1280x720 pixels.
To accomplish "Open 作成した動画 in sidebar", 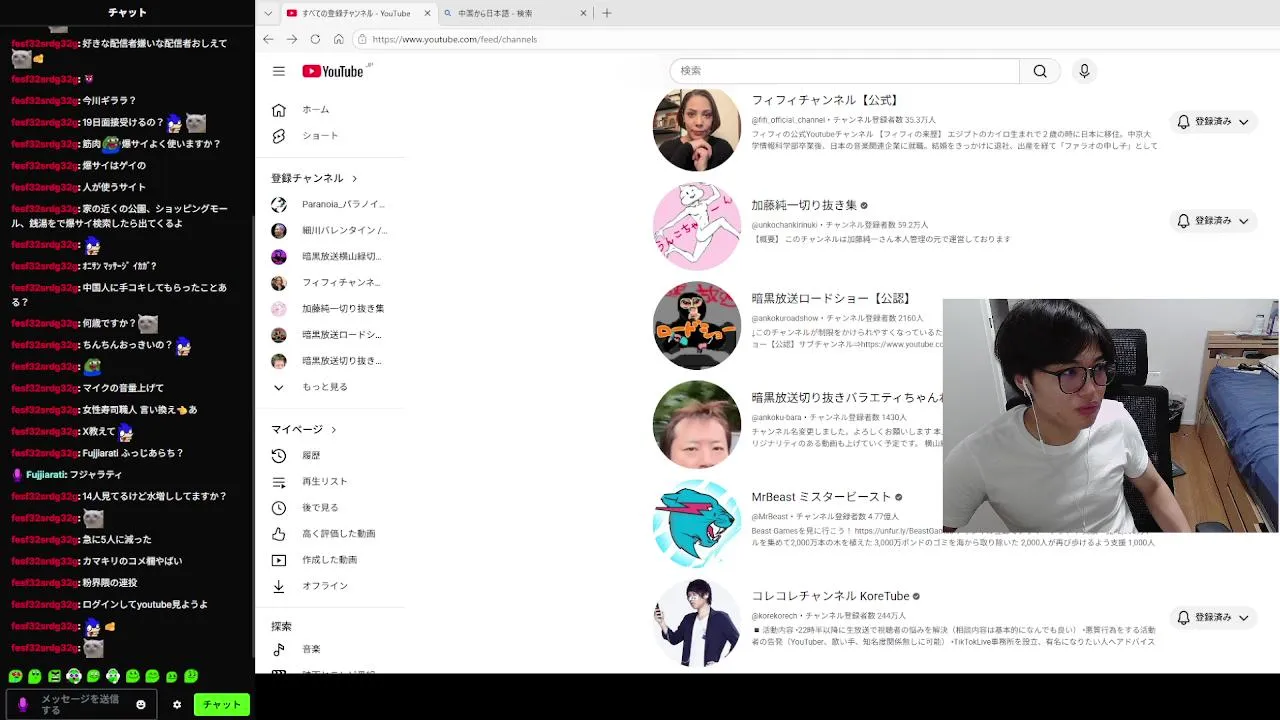I will pos(330,559).
